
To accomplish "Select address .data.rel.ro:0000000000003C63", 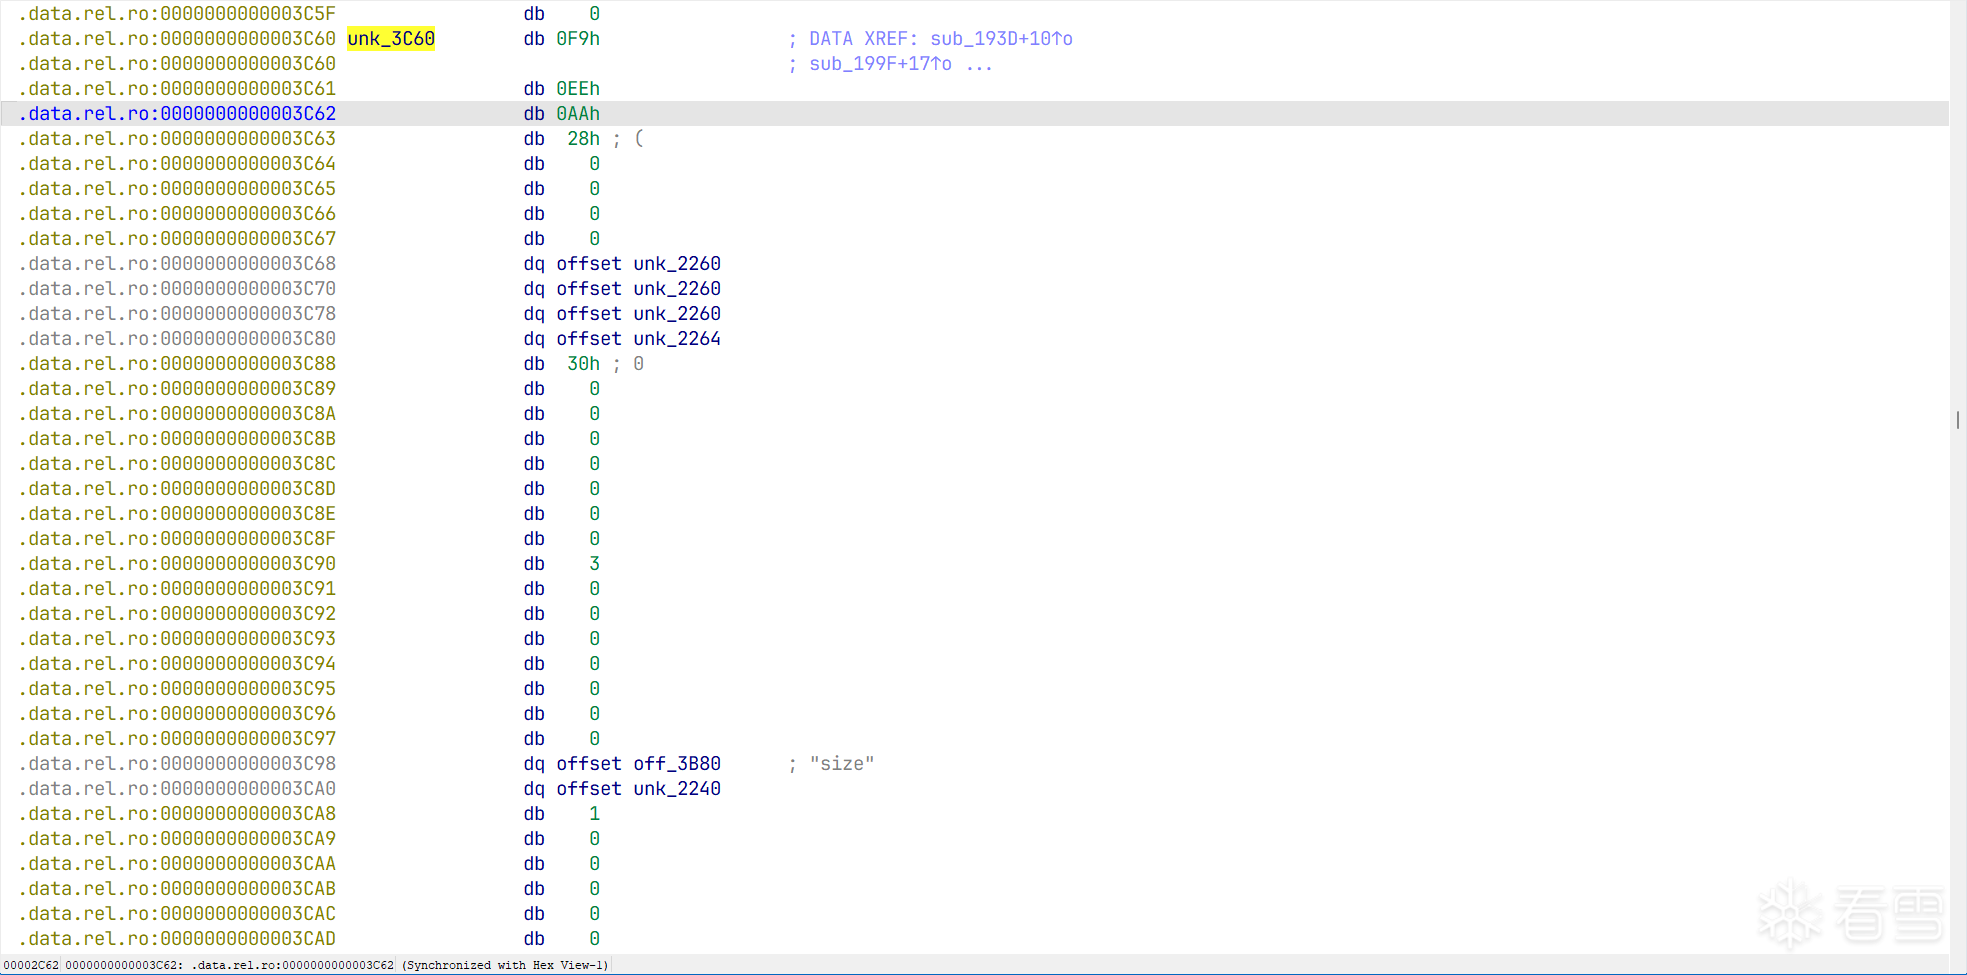I will (x=178, y=139).
